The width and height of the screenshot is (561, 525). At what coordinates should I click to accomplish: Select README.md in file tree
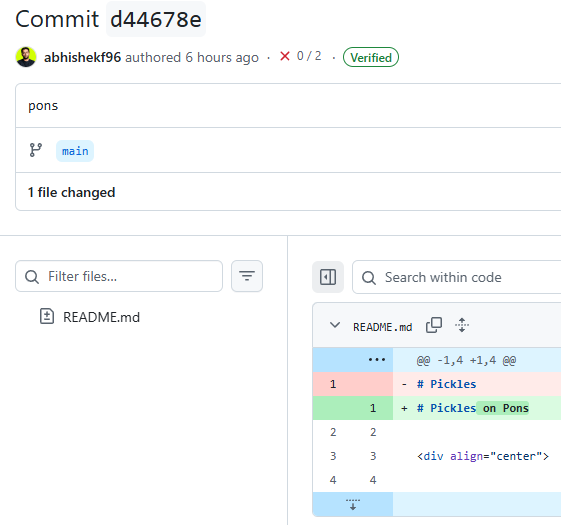(101, 317)
